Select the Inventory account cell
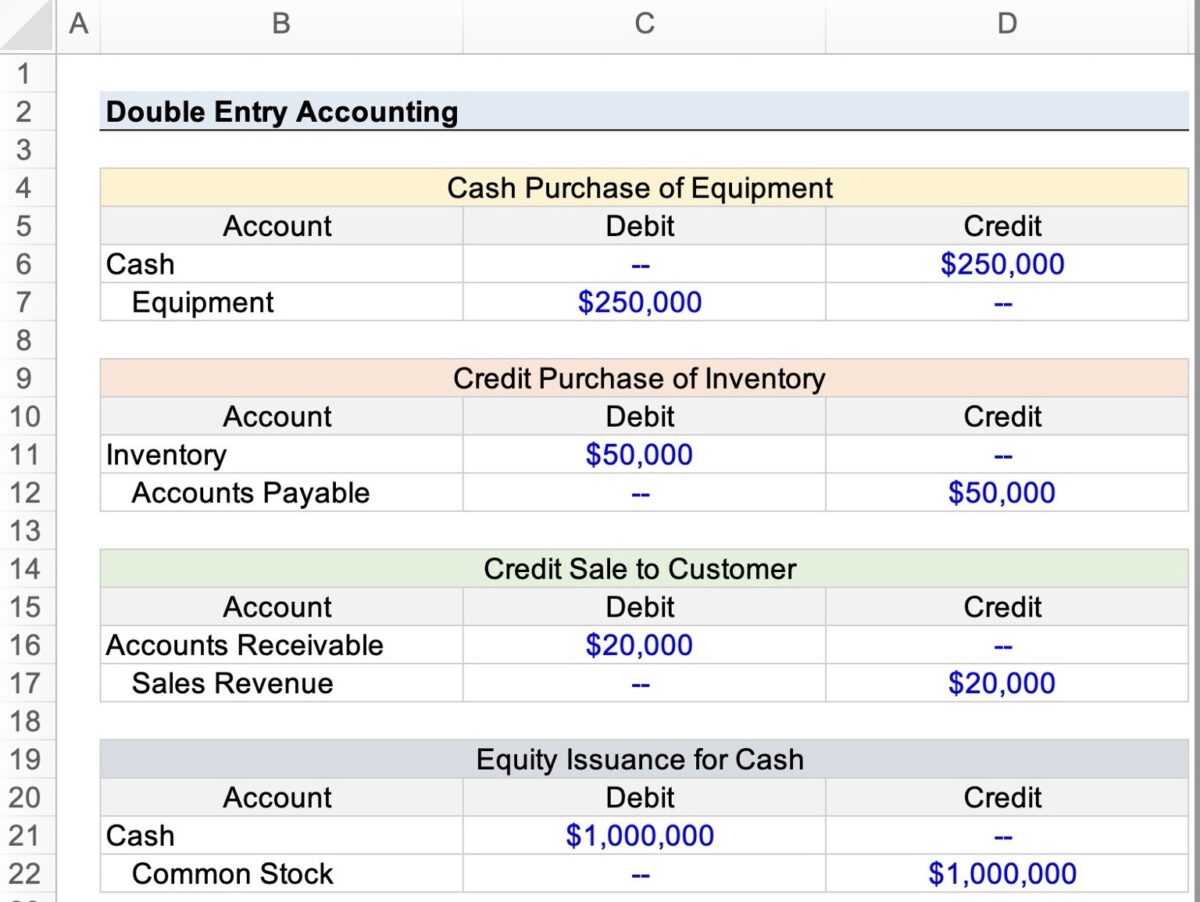 [x=281, y=455]
